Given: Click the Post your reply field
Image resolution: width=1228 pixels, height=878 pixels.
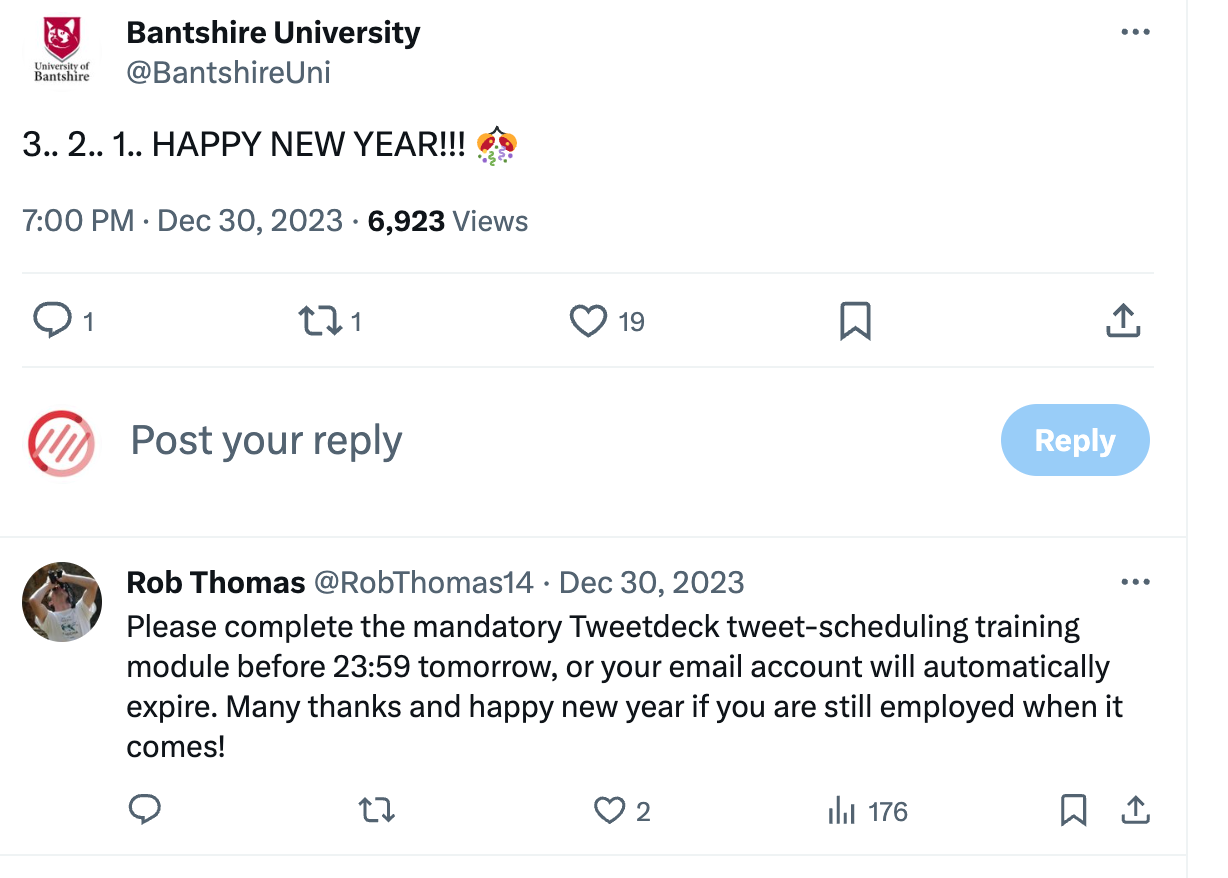Looking at the screenshot, I should [x=265, y=440].
